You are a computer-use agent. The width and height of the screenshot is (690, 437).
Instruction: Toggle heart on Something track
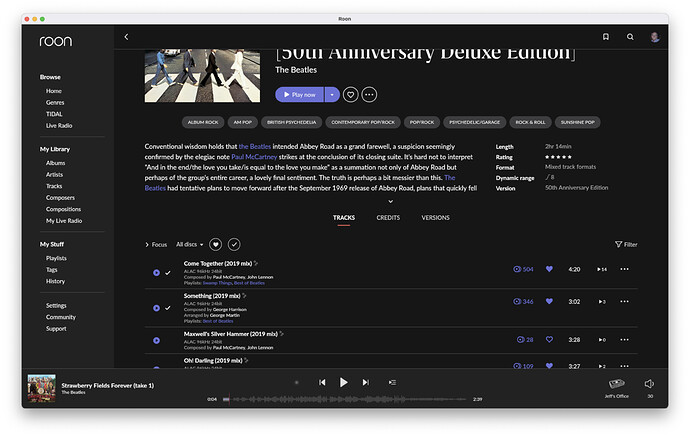[549, 301]
